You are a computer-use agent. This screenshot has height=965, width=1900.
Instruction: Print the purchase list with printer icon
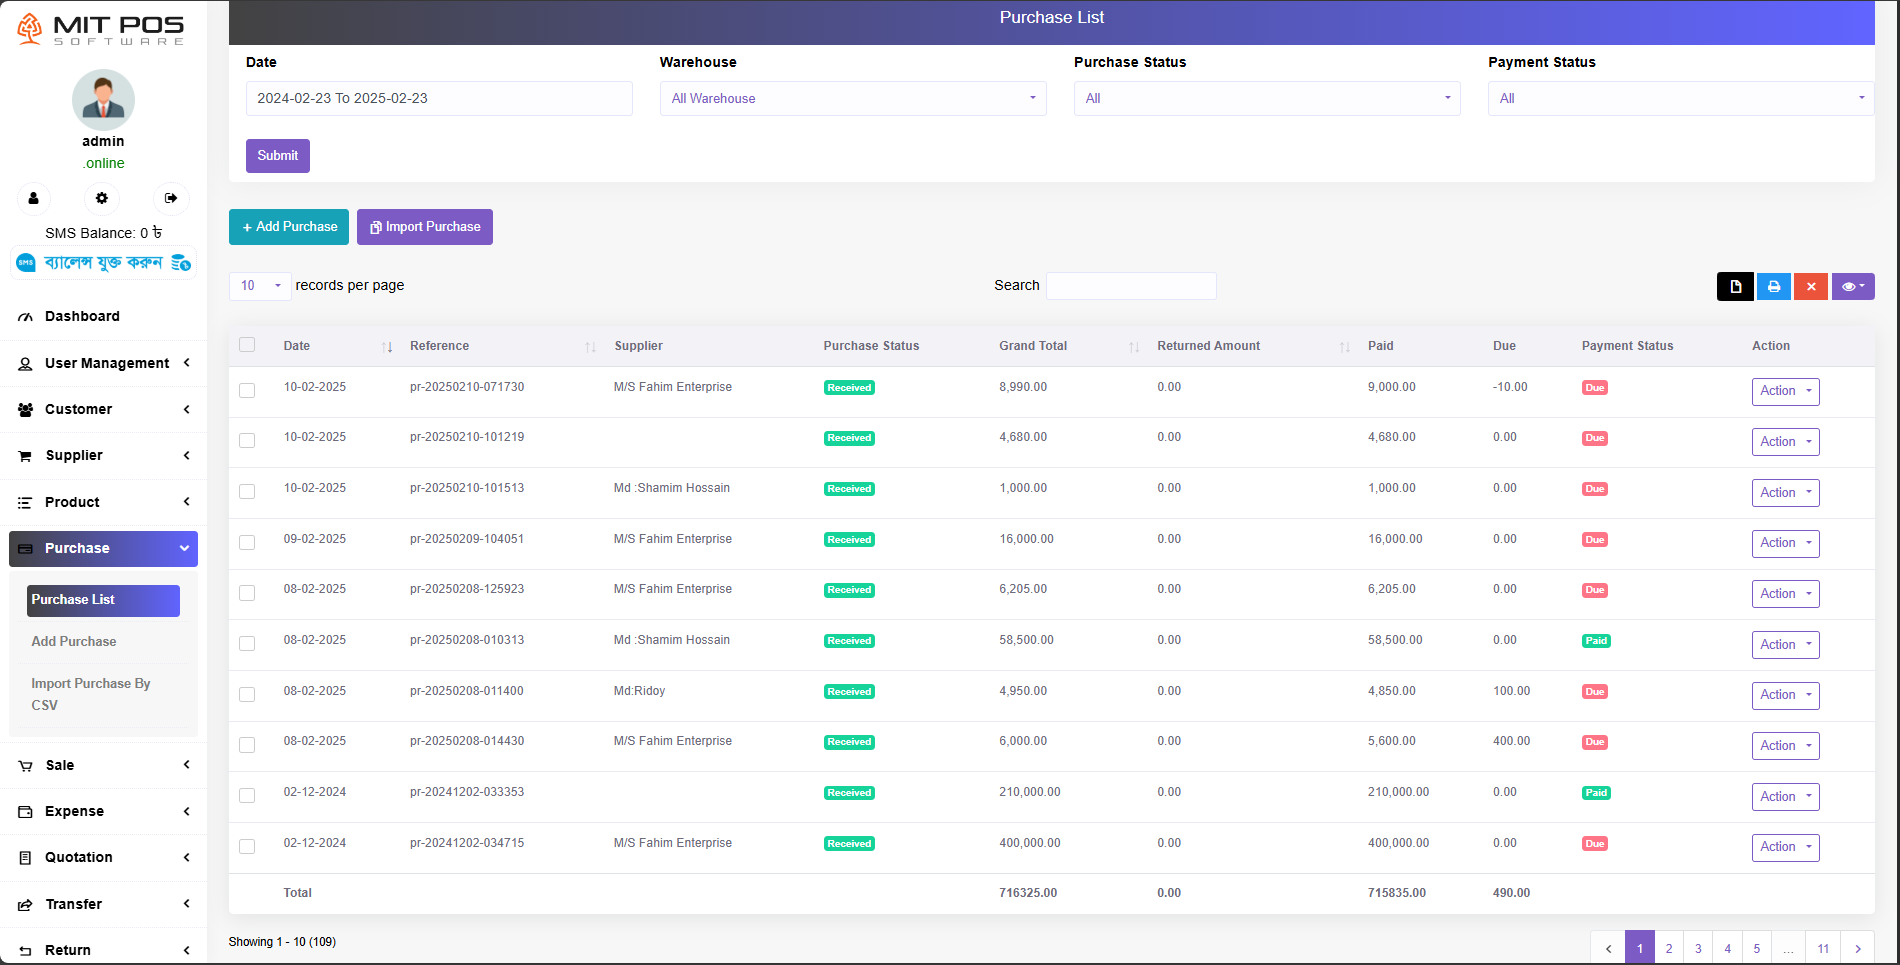[x=1773, y=286]
